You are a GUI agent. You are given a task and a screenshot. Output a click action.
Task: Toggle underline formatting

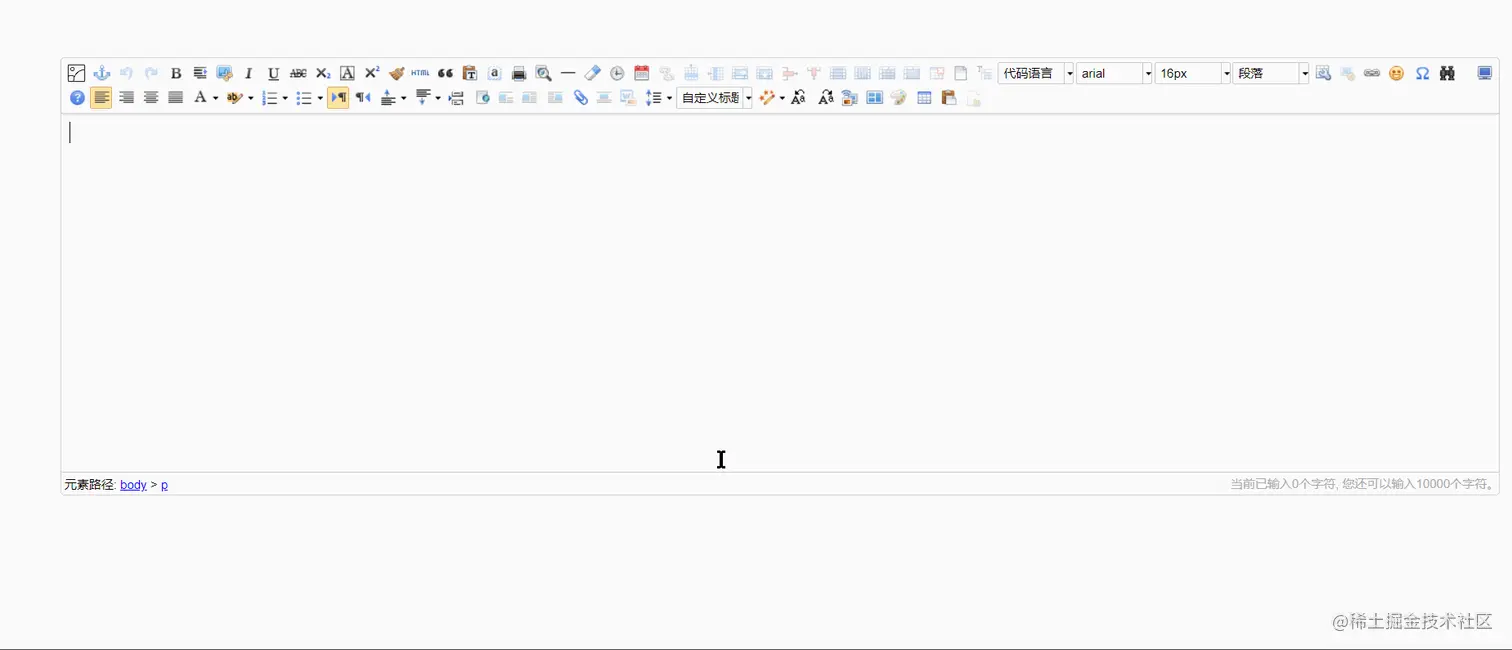(273, 73)
